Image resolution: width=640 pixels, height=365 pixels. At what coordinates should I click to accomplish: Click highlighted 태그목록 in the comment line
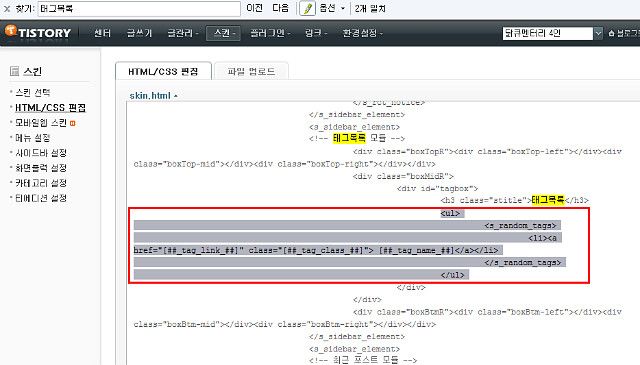349,138
